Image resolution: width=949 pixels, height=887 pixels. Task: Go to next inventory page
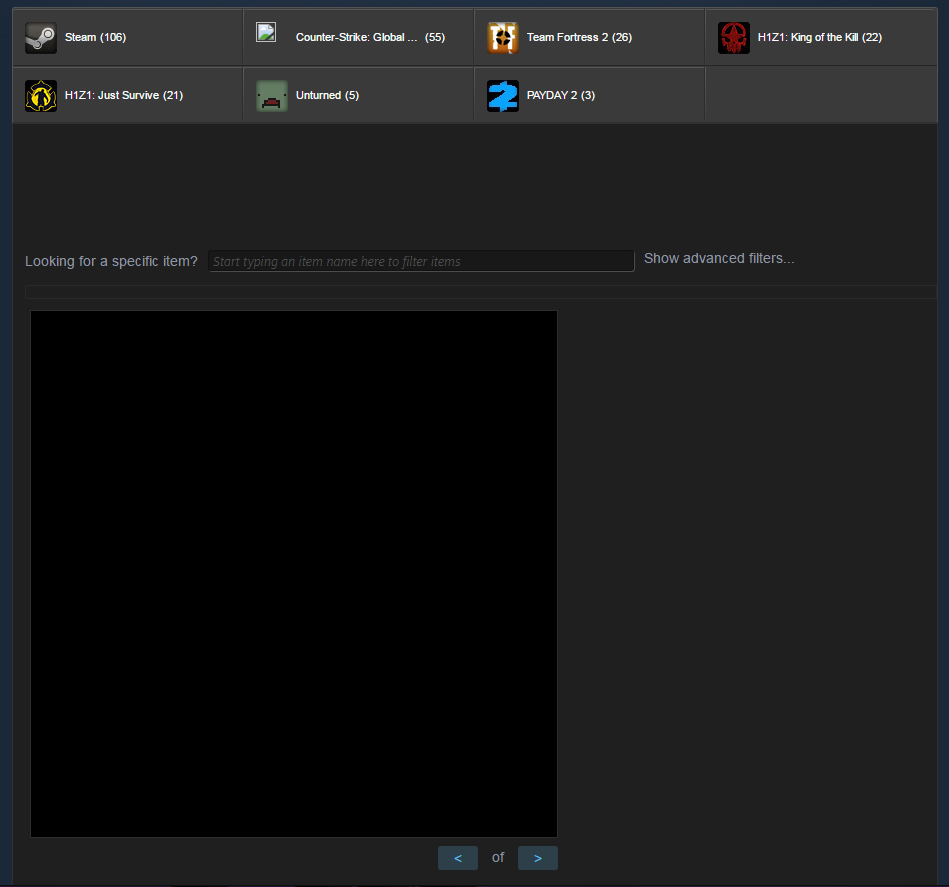(537, 858)
